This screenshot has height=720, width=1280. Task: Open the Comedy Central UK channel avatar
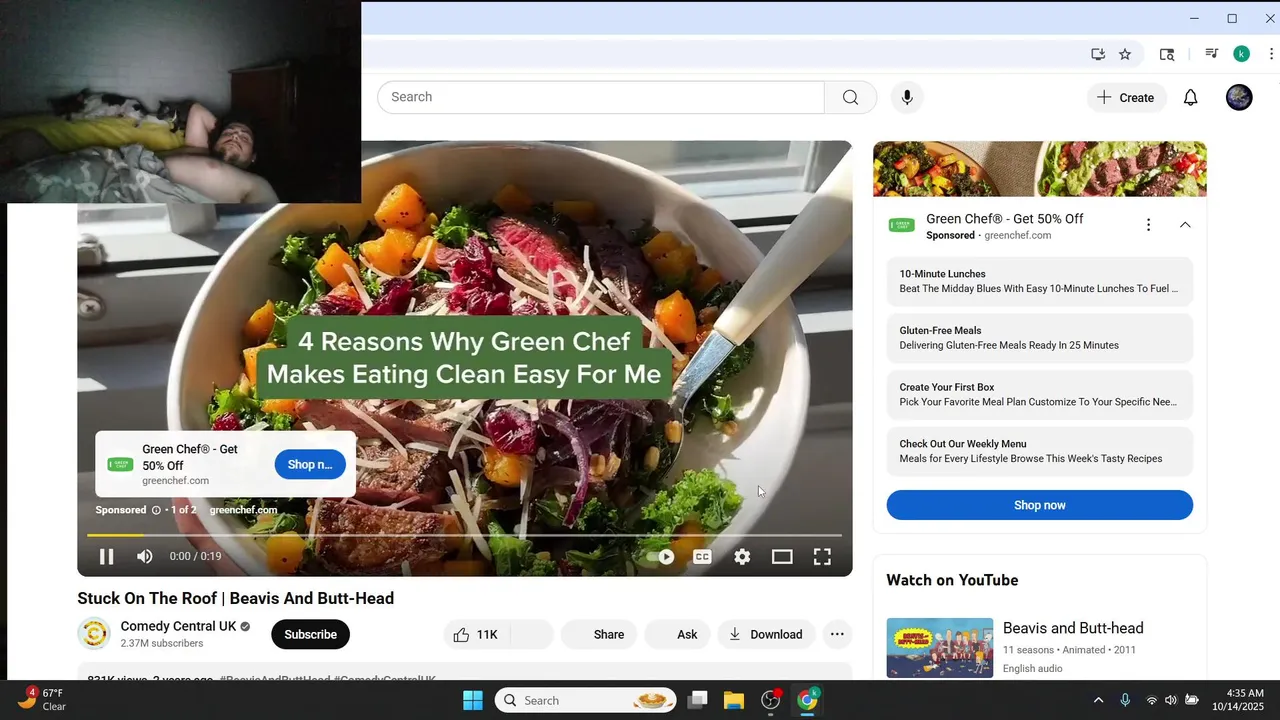click(94, 634)
